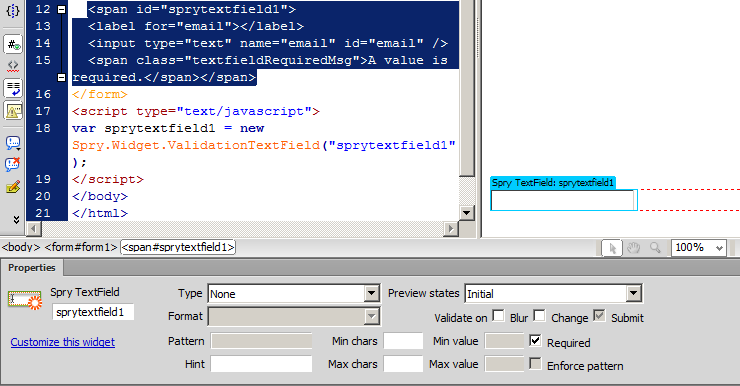
Task: Select the <span#sprytextfield1> tag selector
Action: coord(178,247)
